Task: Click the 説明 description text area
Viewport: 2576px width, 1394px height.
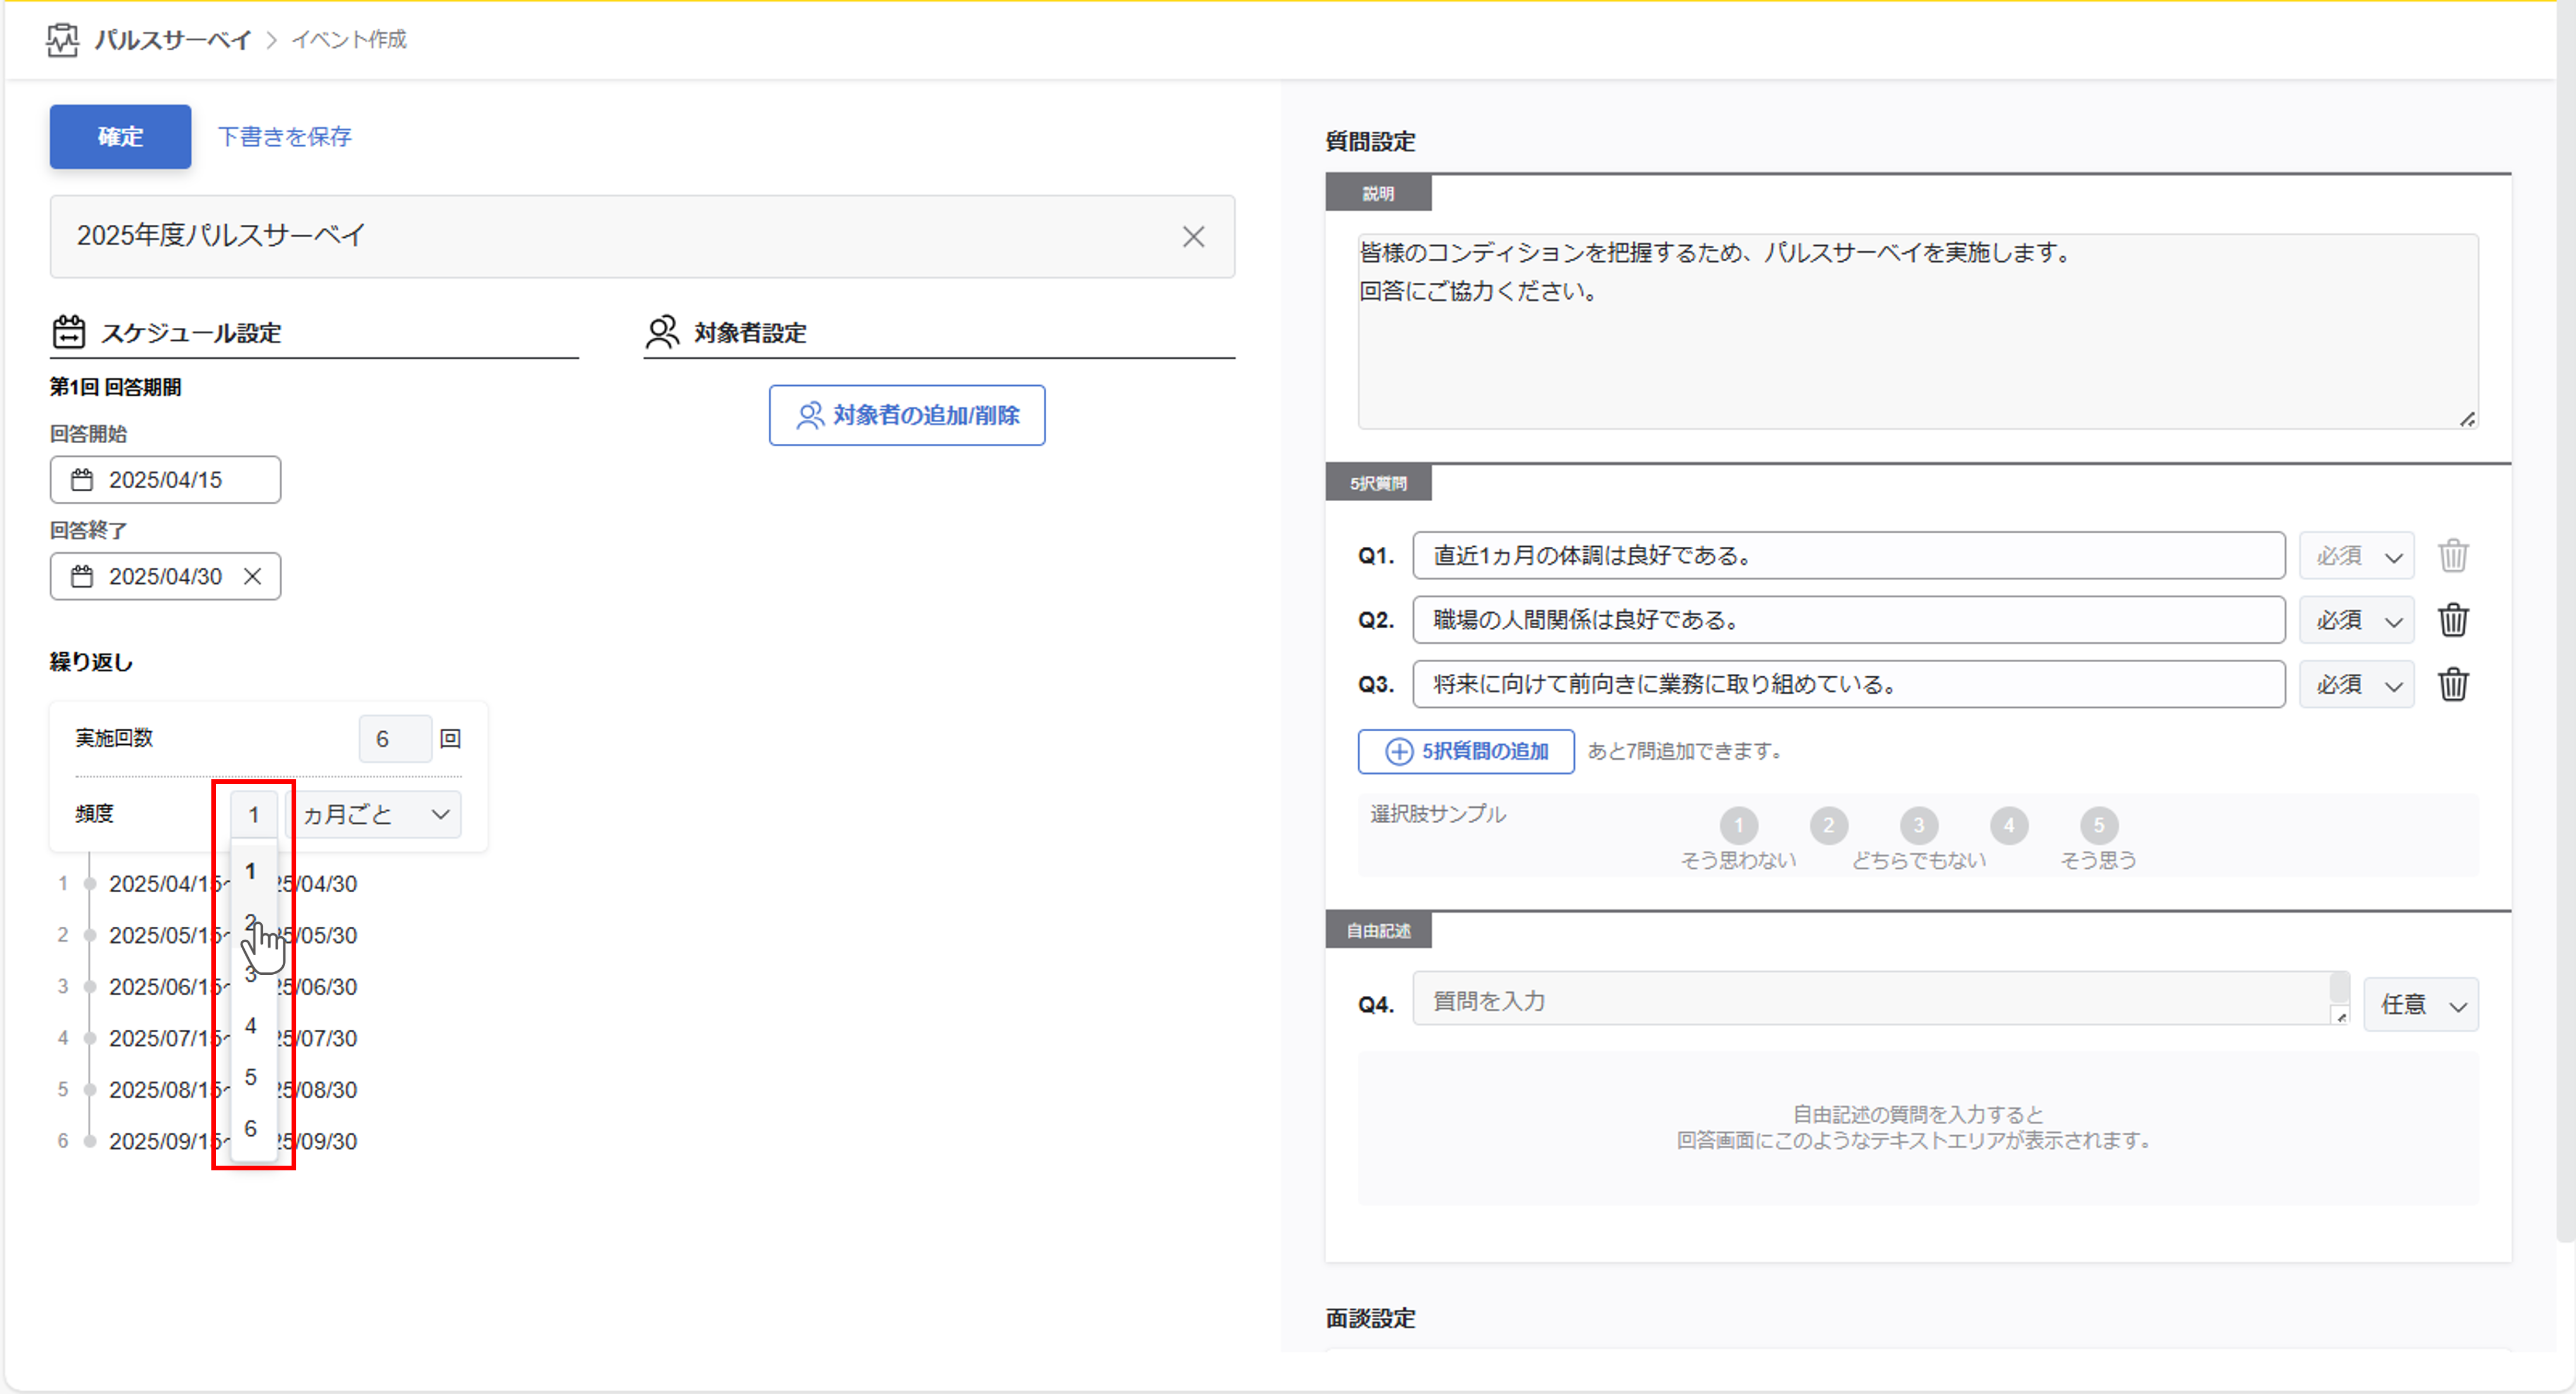Action: (1918, 332)
